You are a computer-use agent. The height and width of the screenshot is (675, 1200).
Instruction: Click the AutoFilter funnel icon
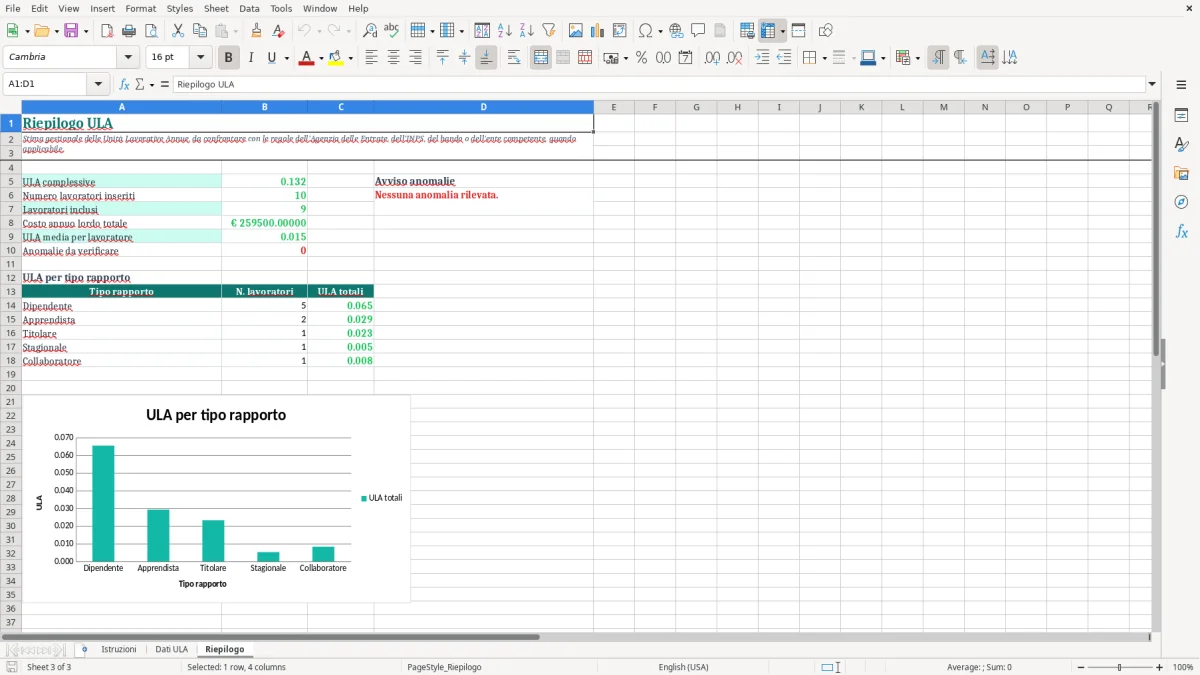point(548,31)
